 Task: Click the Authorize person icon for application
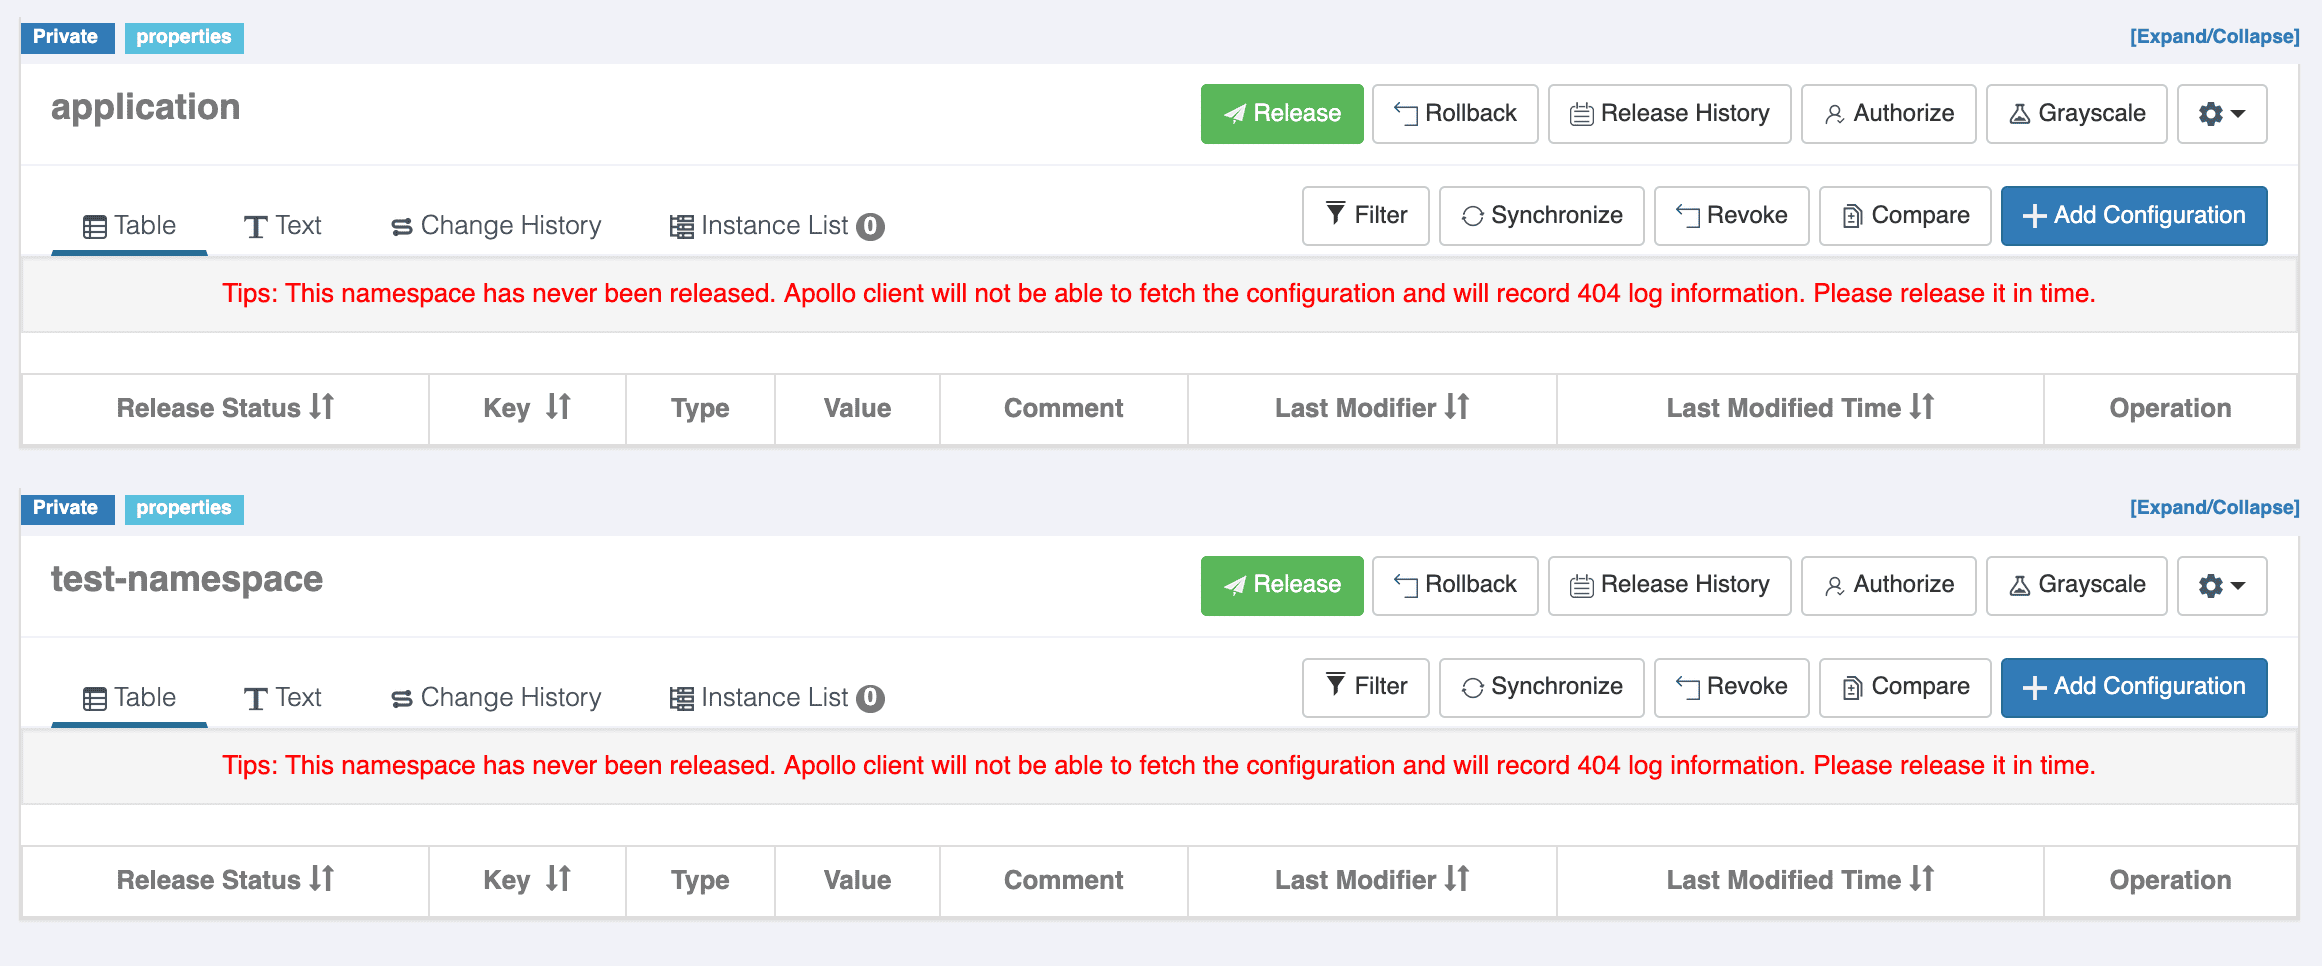1835,113
